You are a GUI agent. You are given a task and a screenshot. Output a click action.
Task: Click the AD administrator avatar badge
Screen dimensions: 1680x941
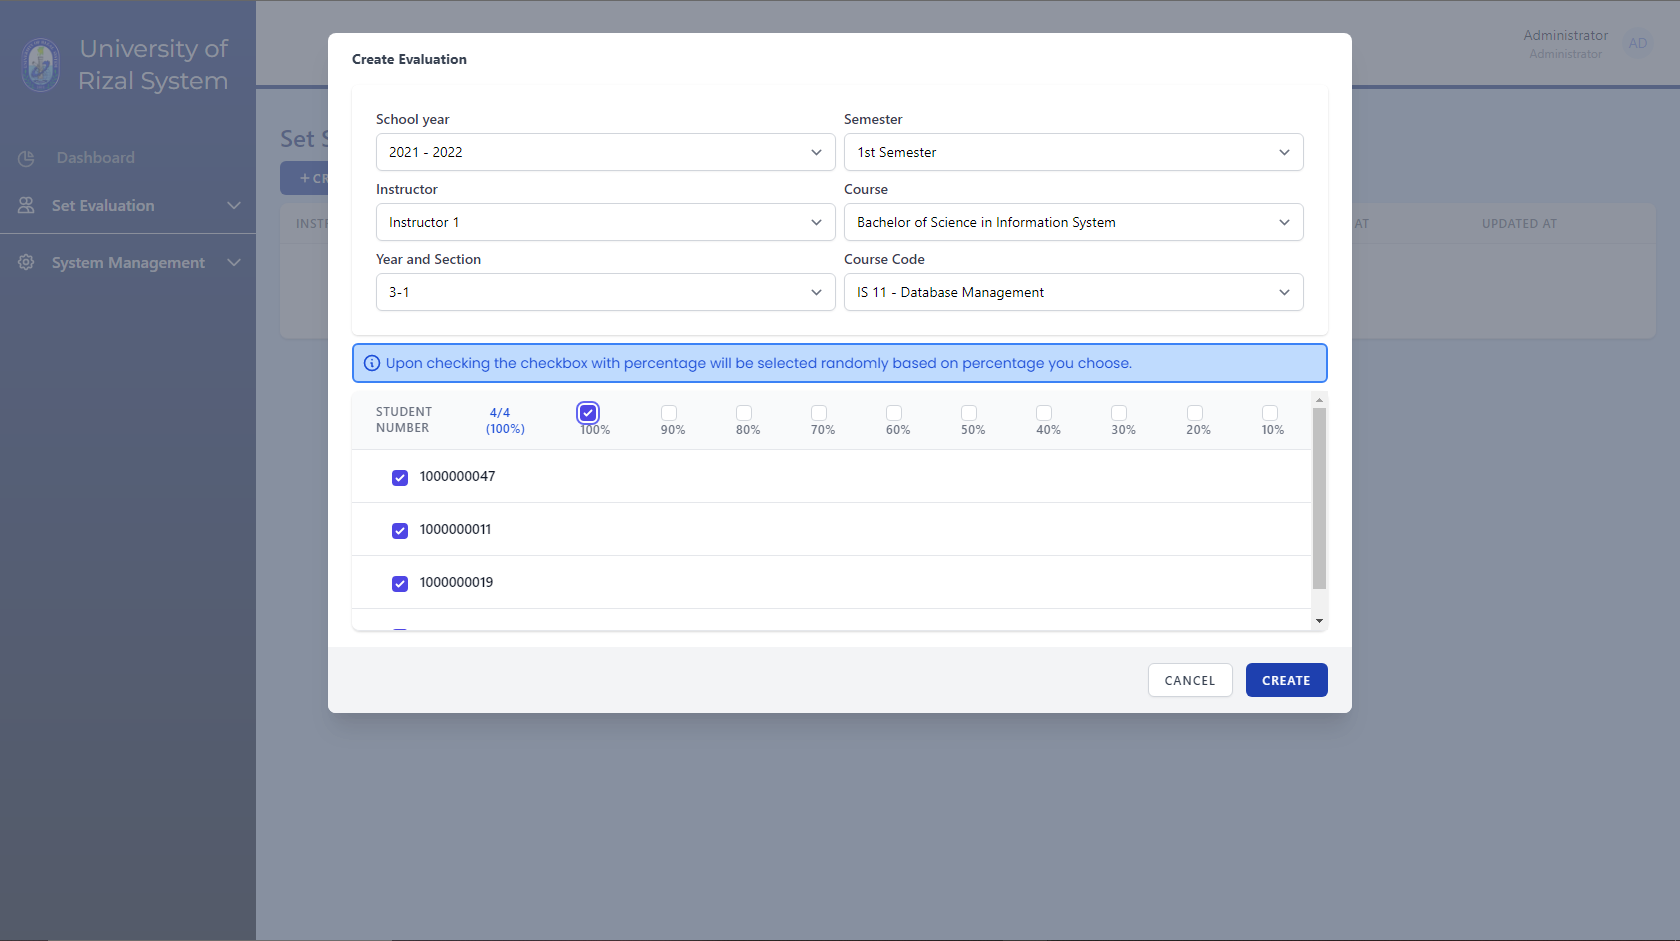tap(1637, 44)
